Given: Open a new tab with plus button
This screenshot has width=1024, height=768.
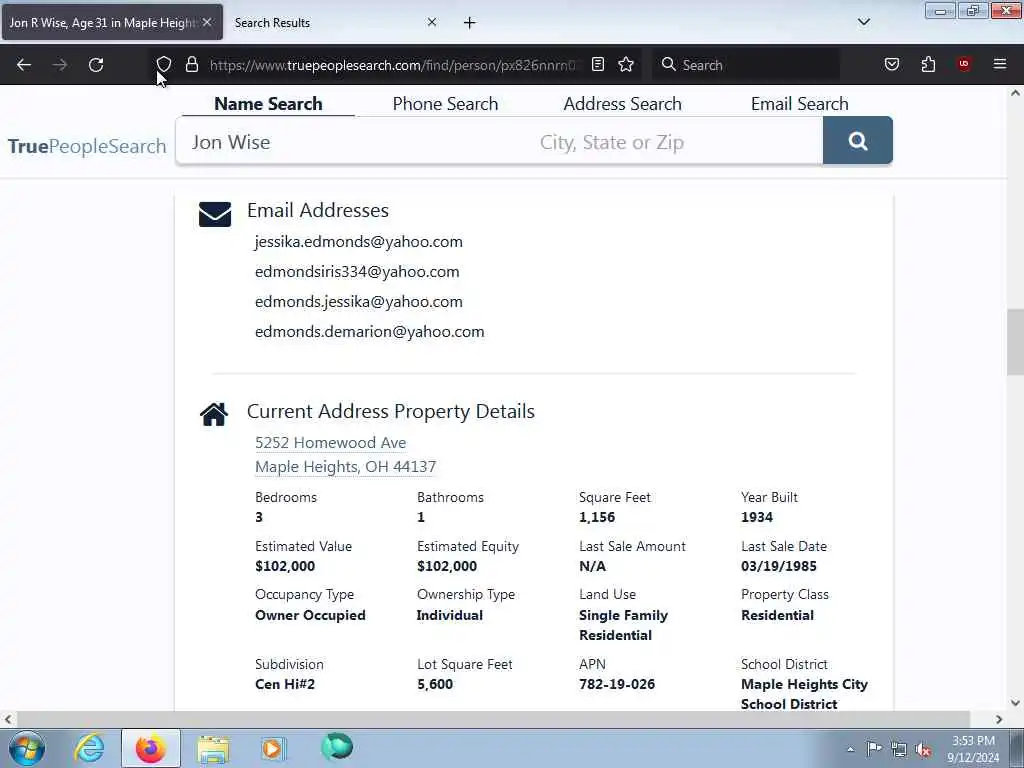Looking at the screenshot, I should point(470,23).
